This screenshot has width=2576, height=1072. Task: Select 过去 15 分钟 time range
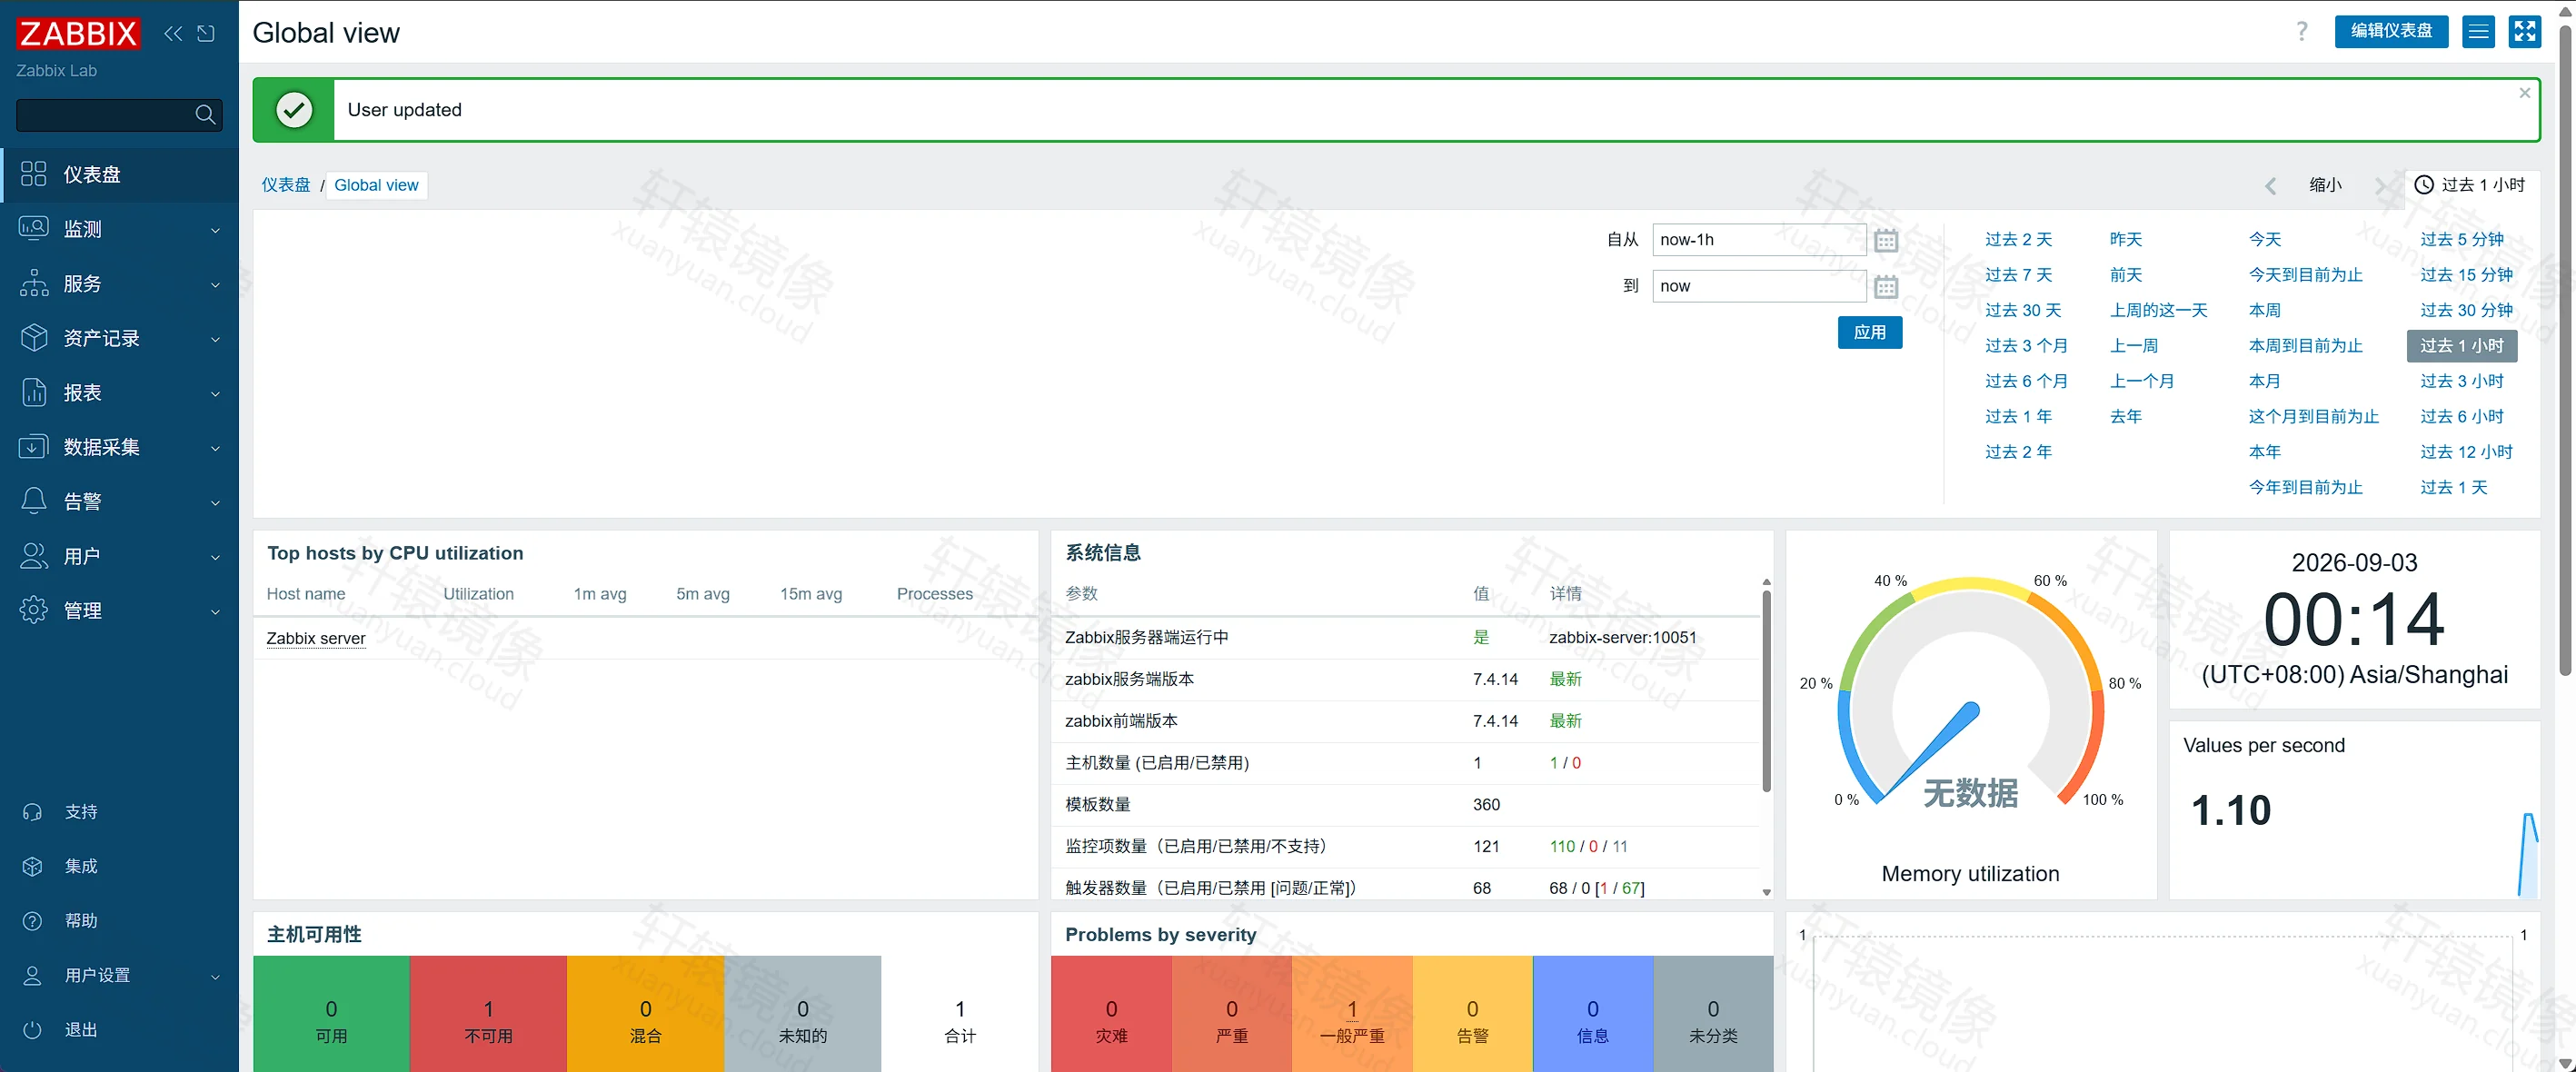coord(2466,275)
